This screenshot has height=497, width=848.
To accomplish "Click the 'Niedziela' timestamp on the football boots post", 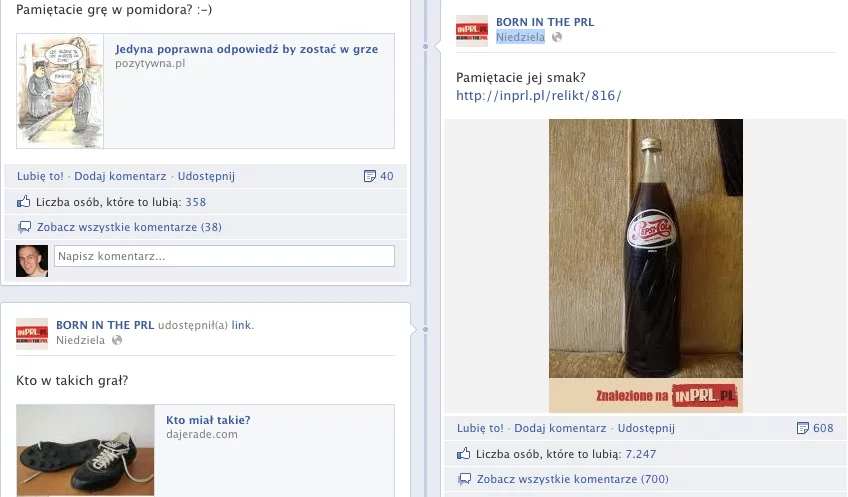I will [x=81, y=340].
